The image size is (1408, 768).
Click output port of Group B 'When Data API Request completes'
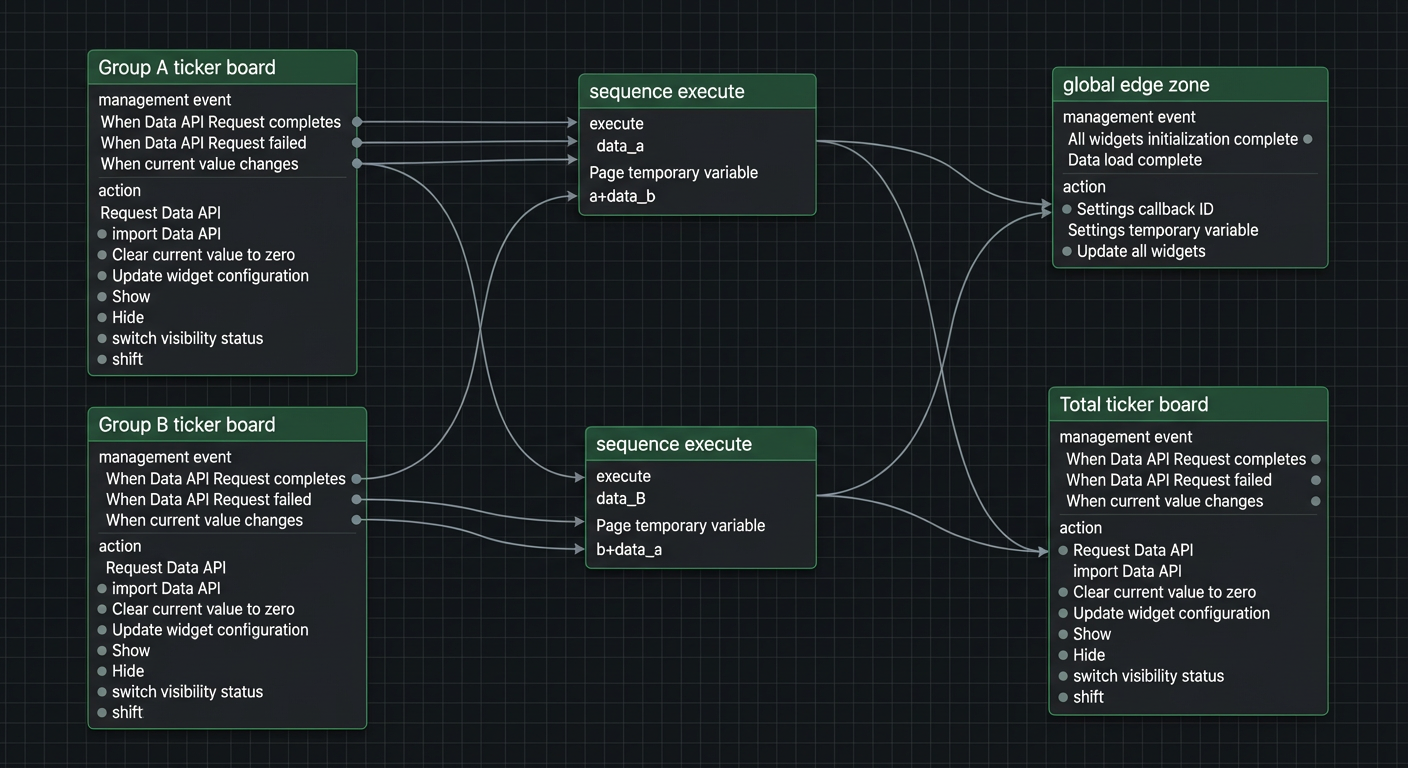coord(356,479)
